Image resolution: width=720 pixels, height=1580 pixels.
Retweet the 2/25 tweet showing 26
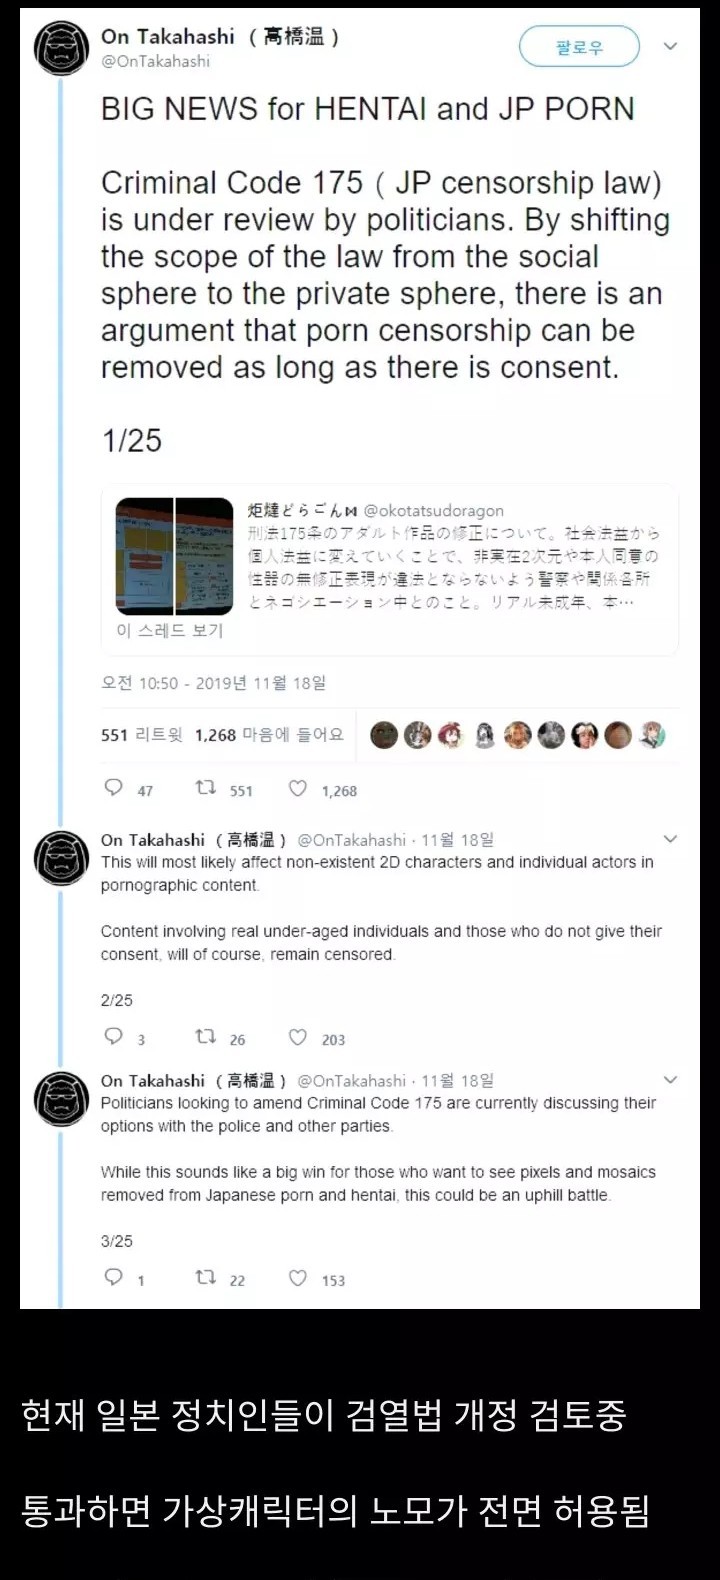[205, 1038]
